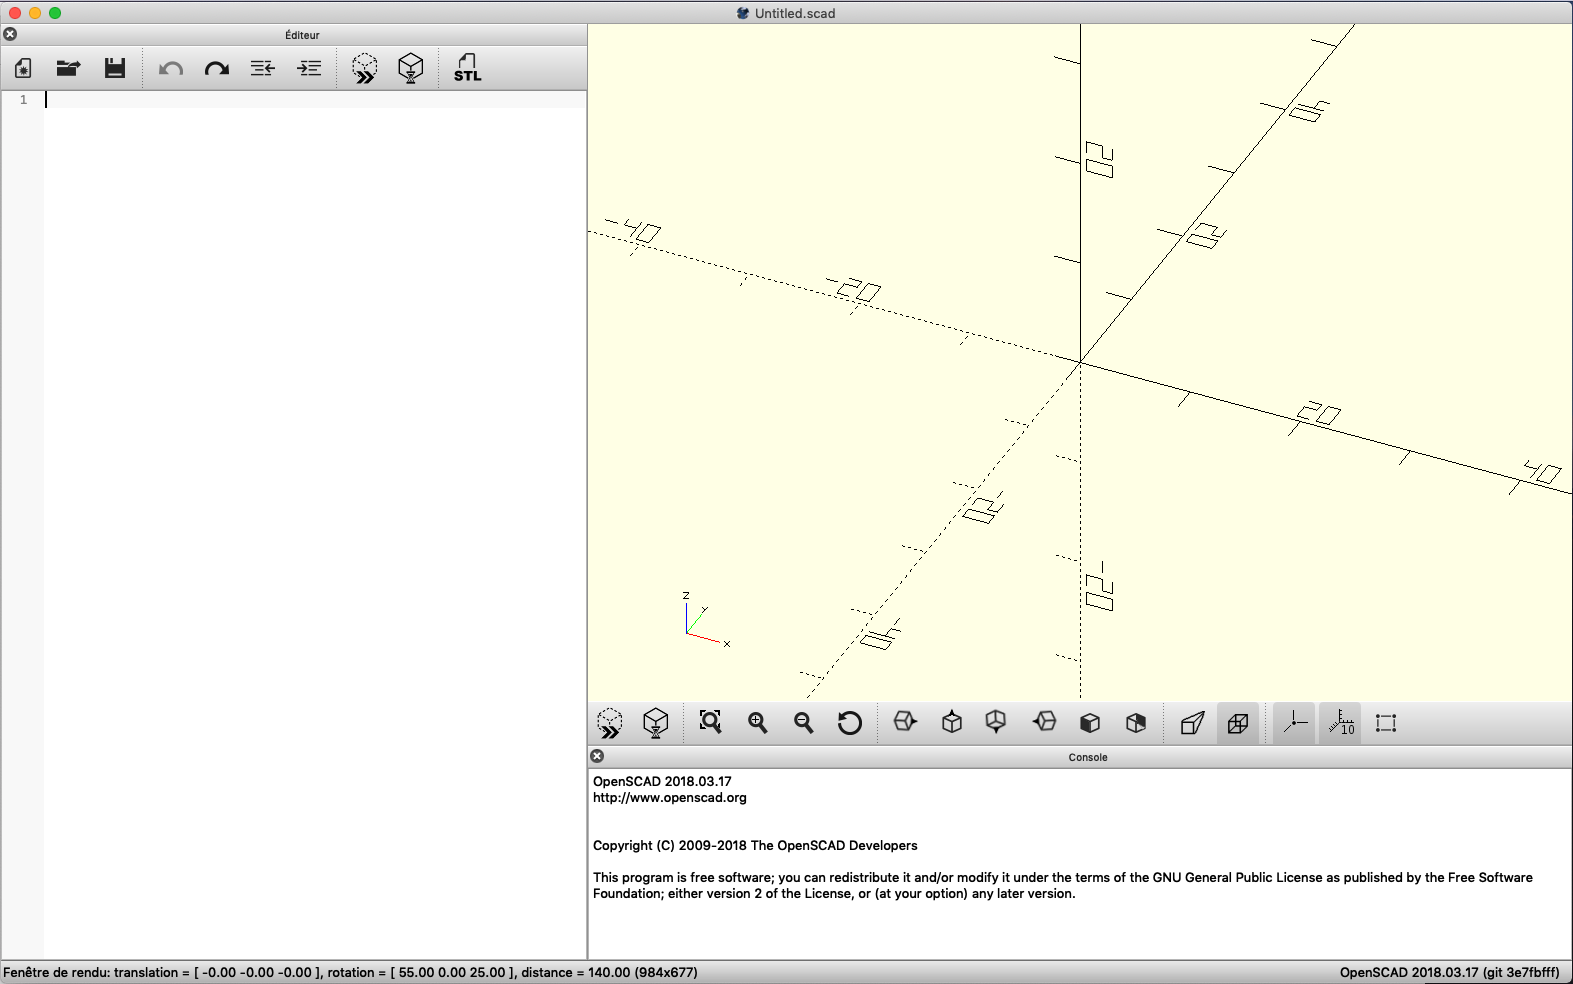Render the model from the editor toolbar
Image resolution: width=1573 pixels, height=984 pixels.
click(411, 68)
